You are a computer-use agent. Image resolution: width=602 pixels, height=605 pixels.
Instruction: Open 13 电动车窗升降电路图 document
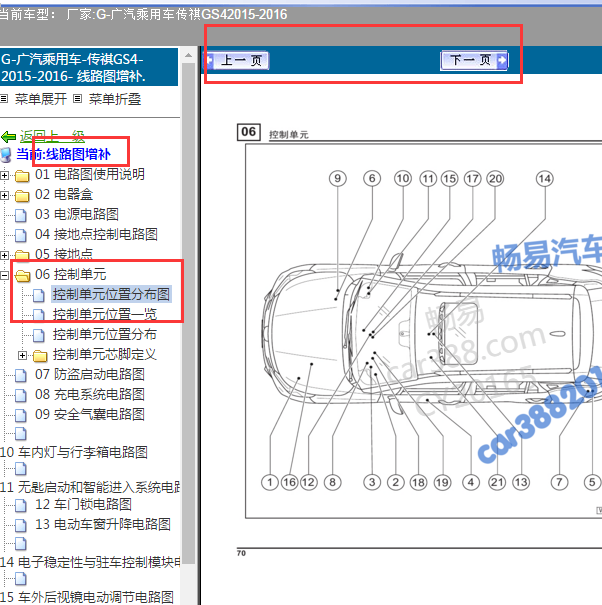[x=103, y=524]
